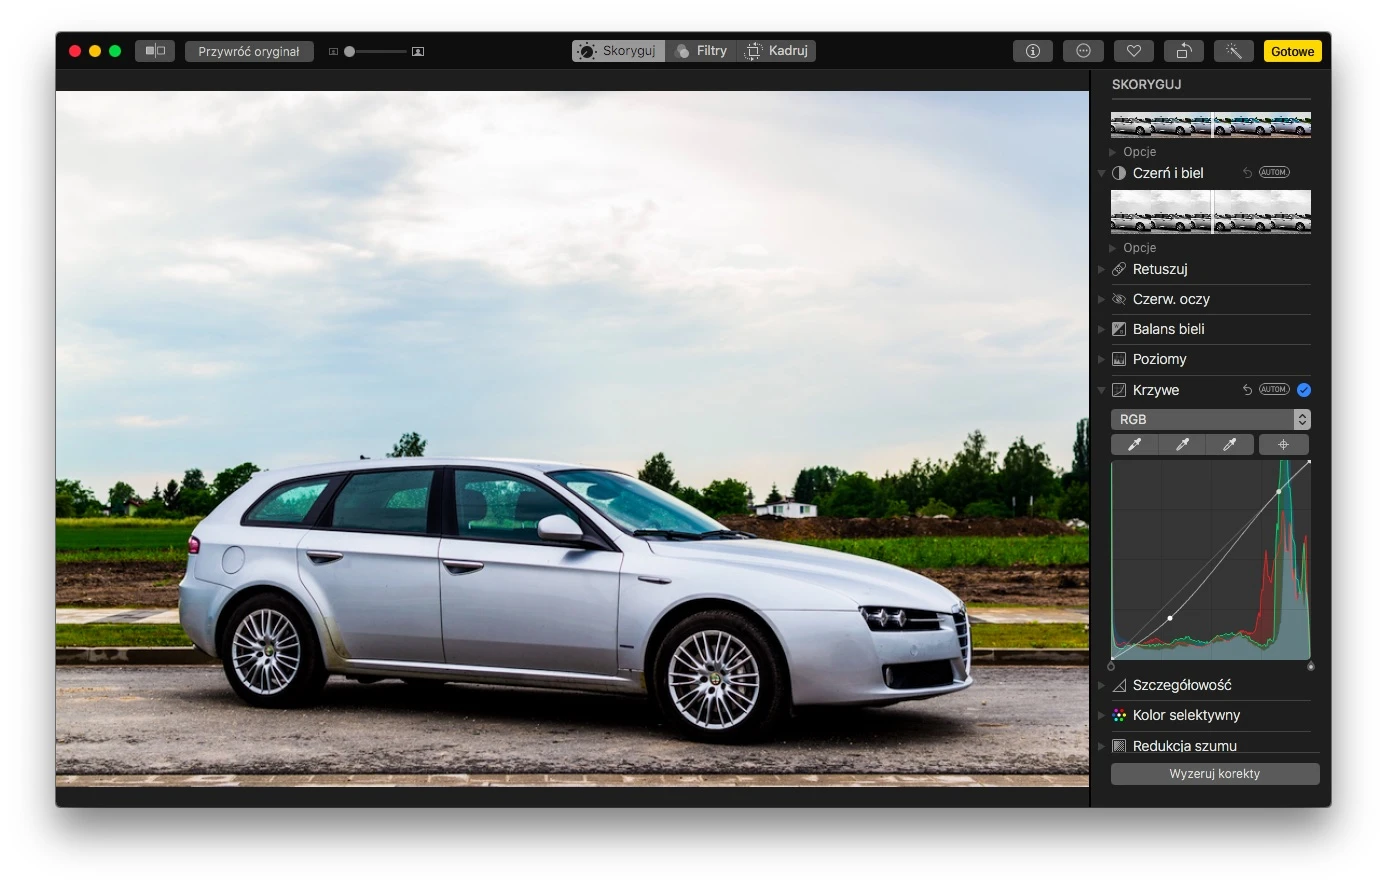Open the RGB channel dropdown
Image resolution: width=1387 pixels, height=887 pixels.
1210,419
